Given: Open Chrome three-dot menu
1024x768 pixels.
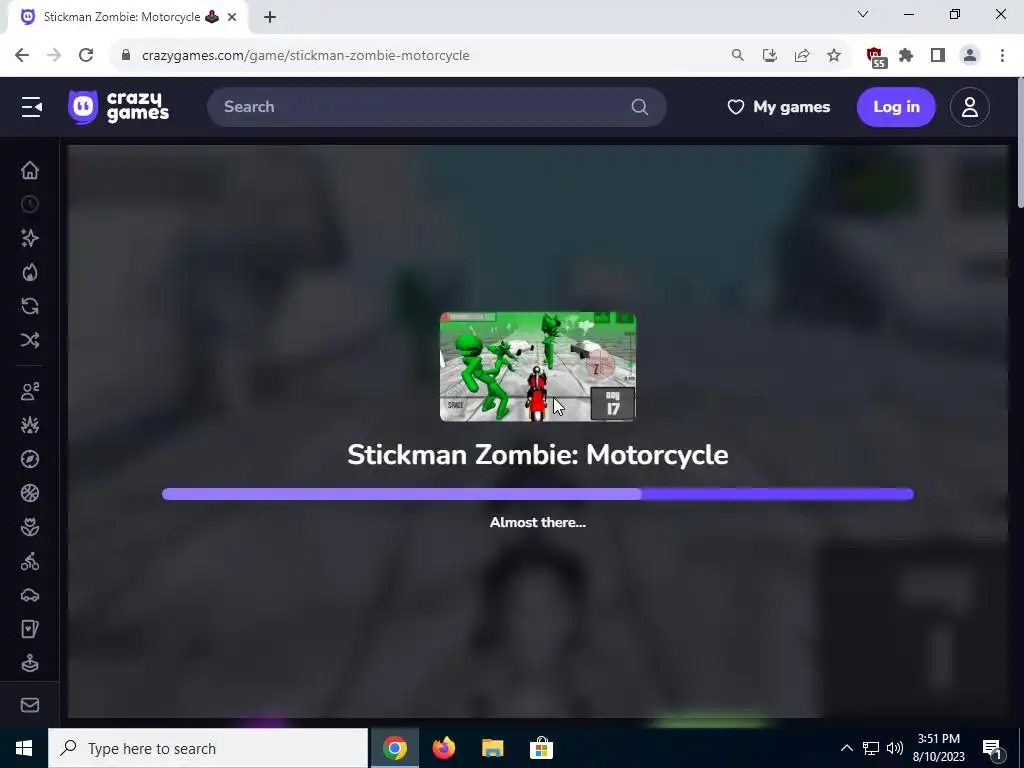Looking at the screenshot, I should [x=1002, y=56].
